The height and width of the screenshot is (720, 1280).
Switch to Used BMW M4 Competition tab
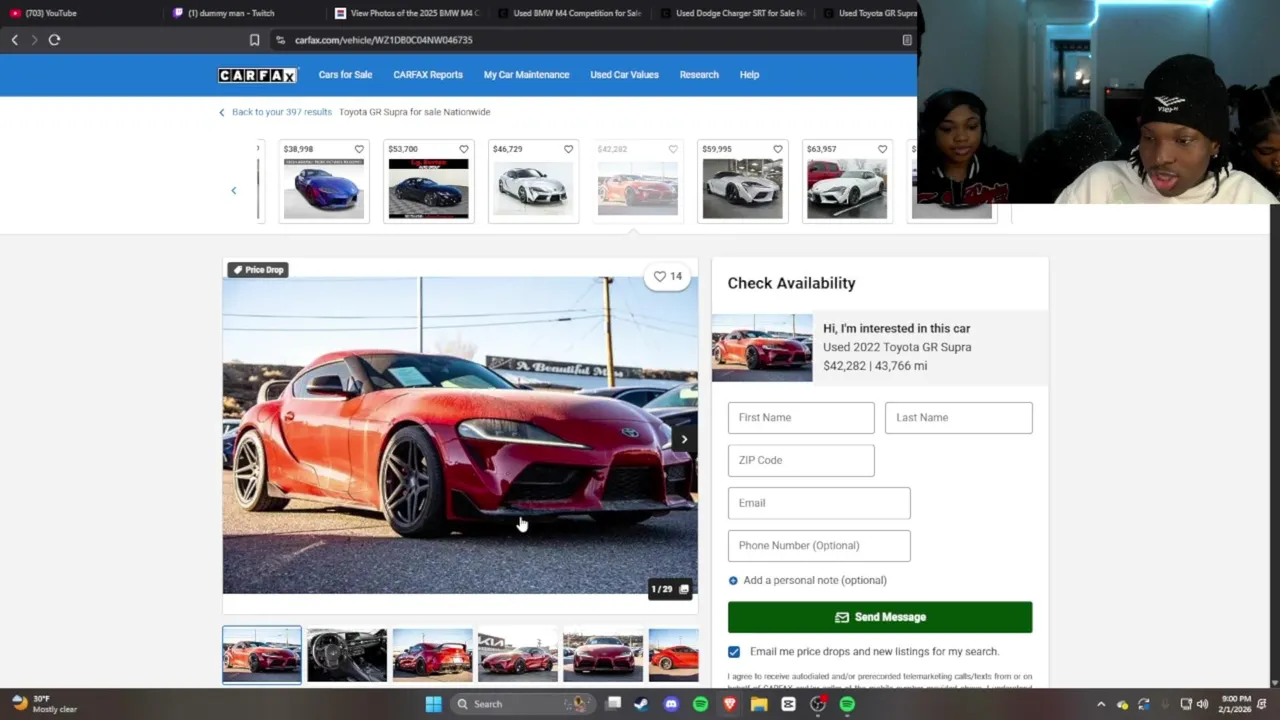(x=571, y=13)
